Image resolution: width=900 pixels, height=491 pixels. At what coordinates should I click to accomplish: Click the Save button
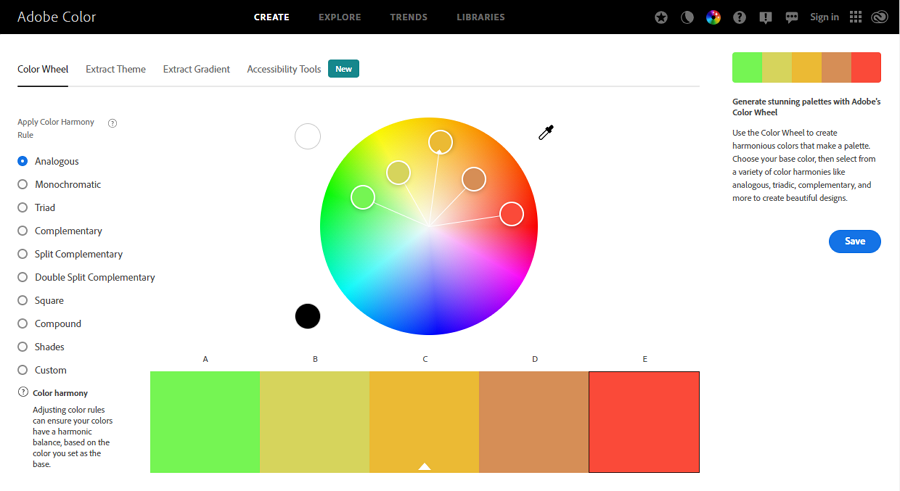coord(855,241)
